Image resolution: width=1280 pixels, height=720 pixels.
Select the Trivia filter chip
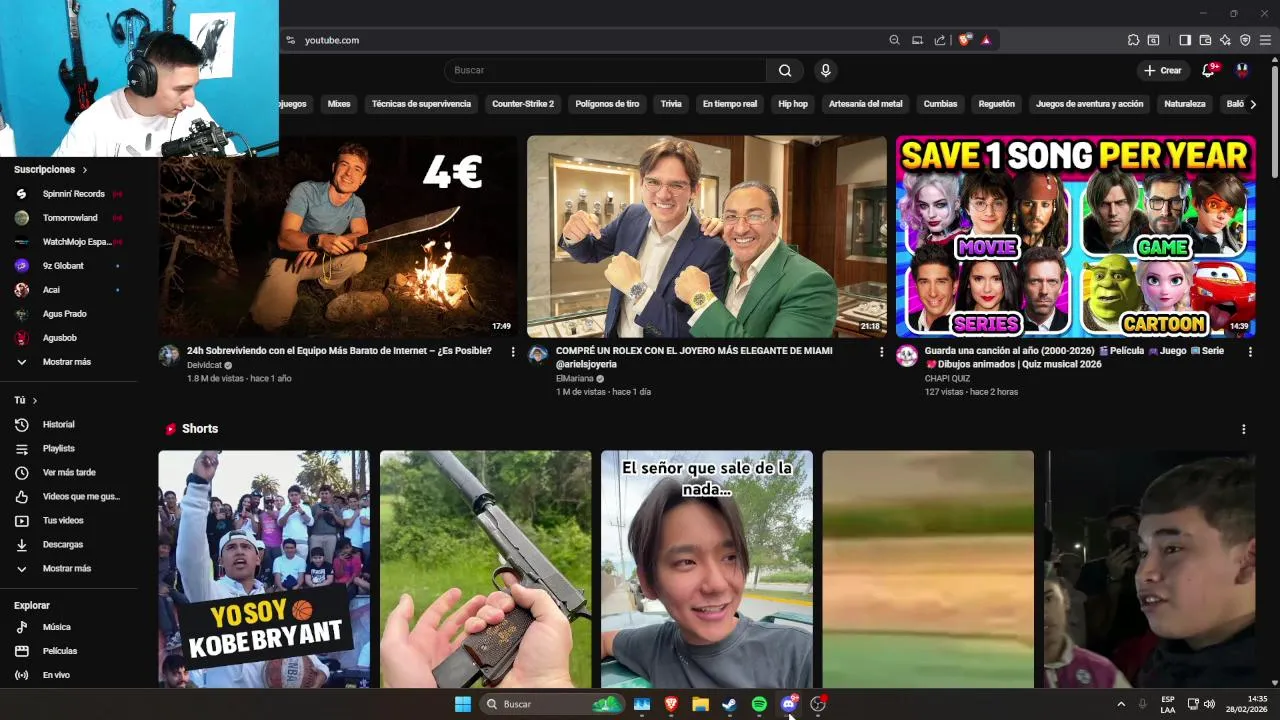click(671, 104)
